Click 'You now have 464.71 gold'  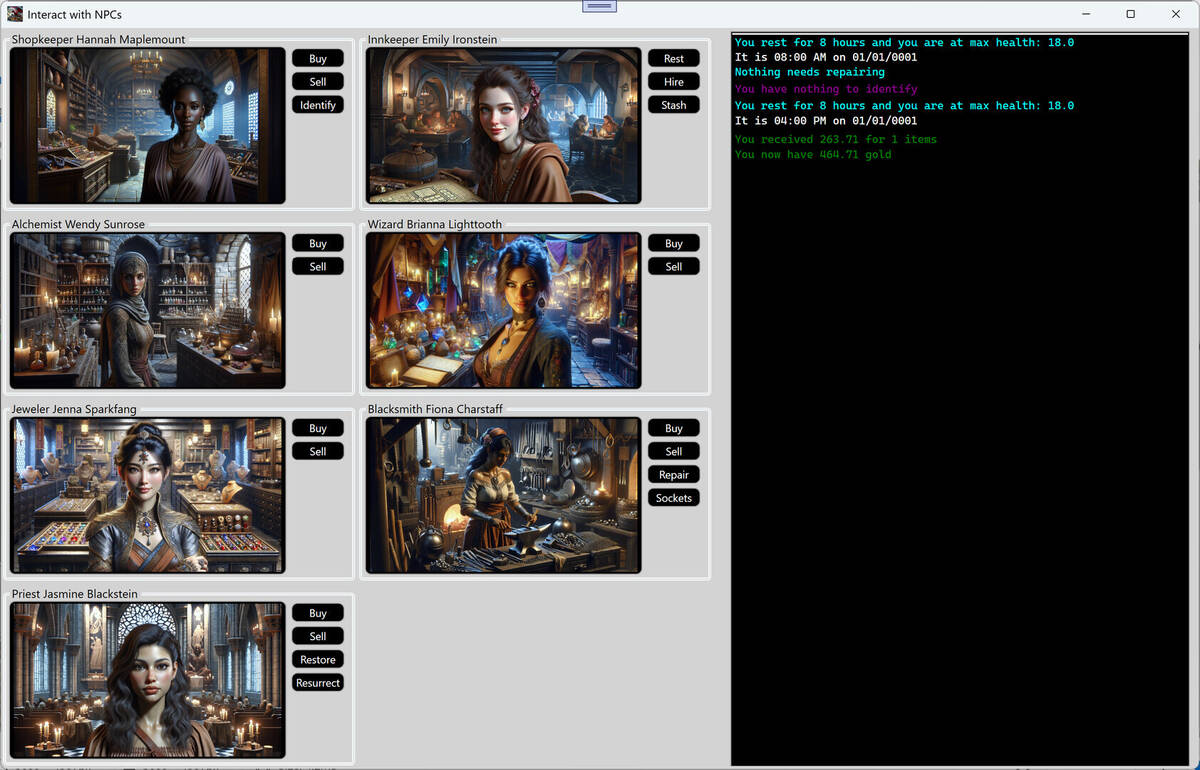(813, 155)
